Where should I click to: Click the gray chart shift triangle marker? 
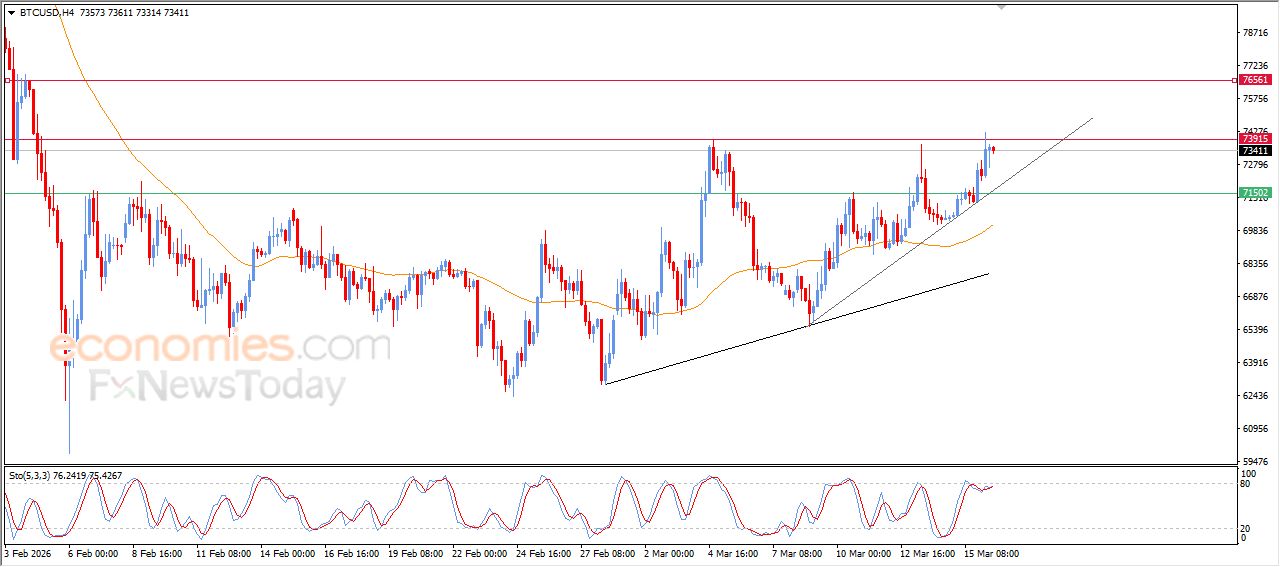tap(1001, 7)
